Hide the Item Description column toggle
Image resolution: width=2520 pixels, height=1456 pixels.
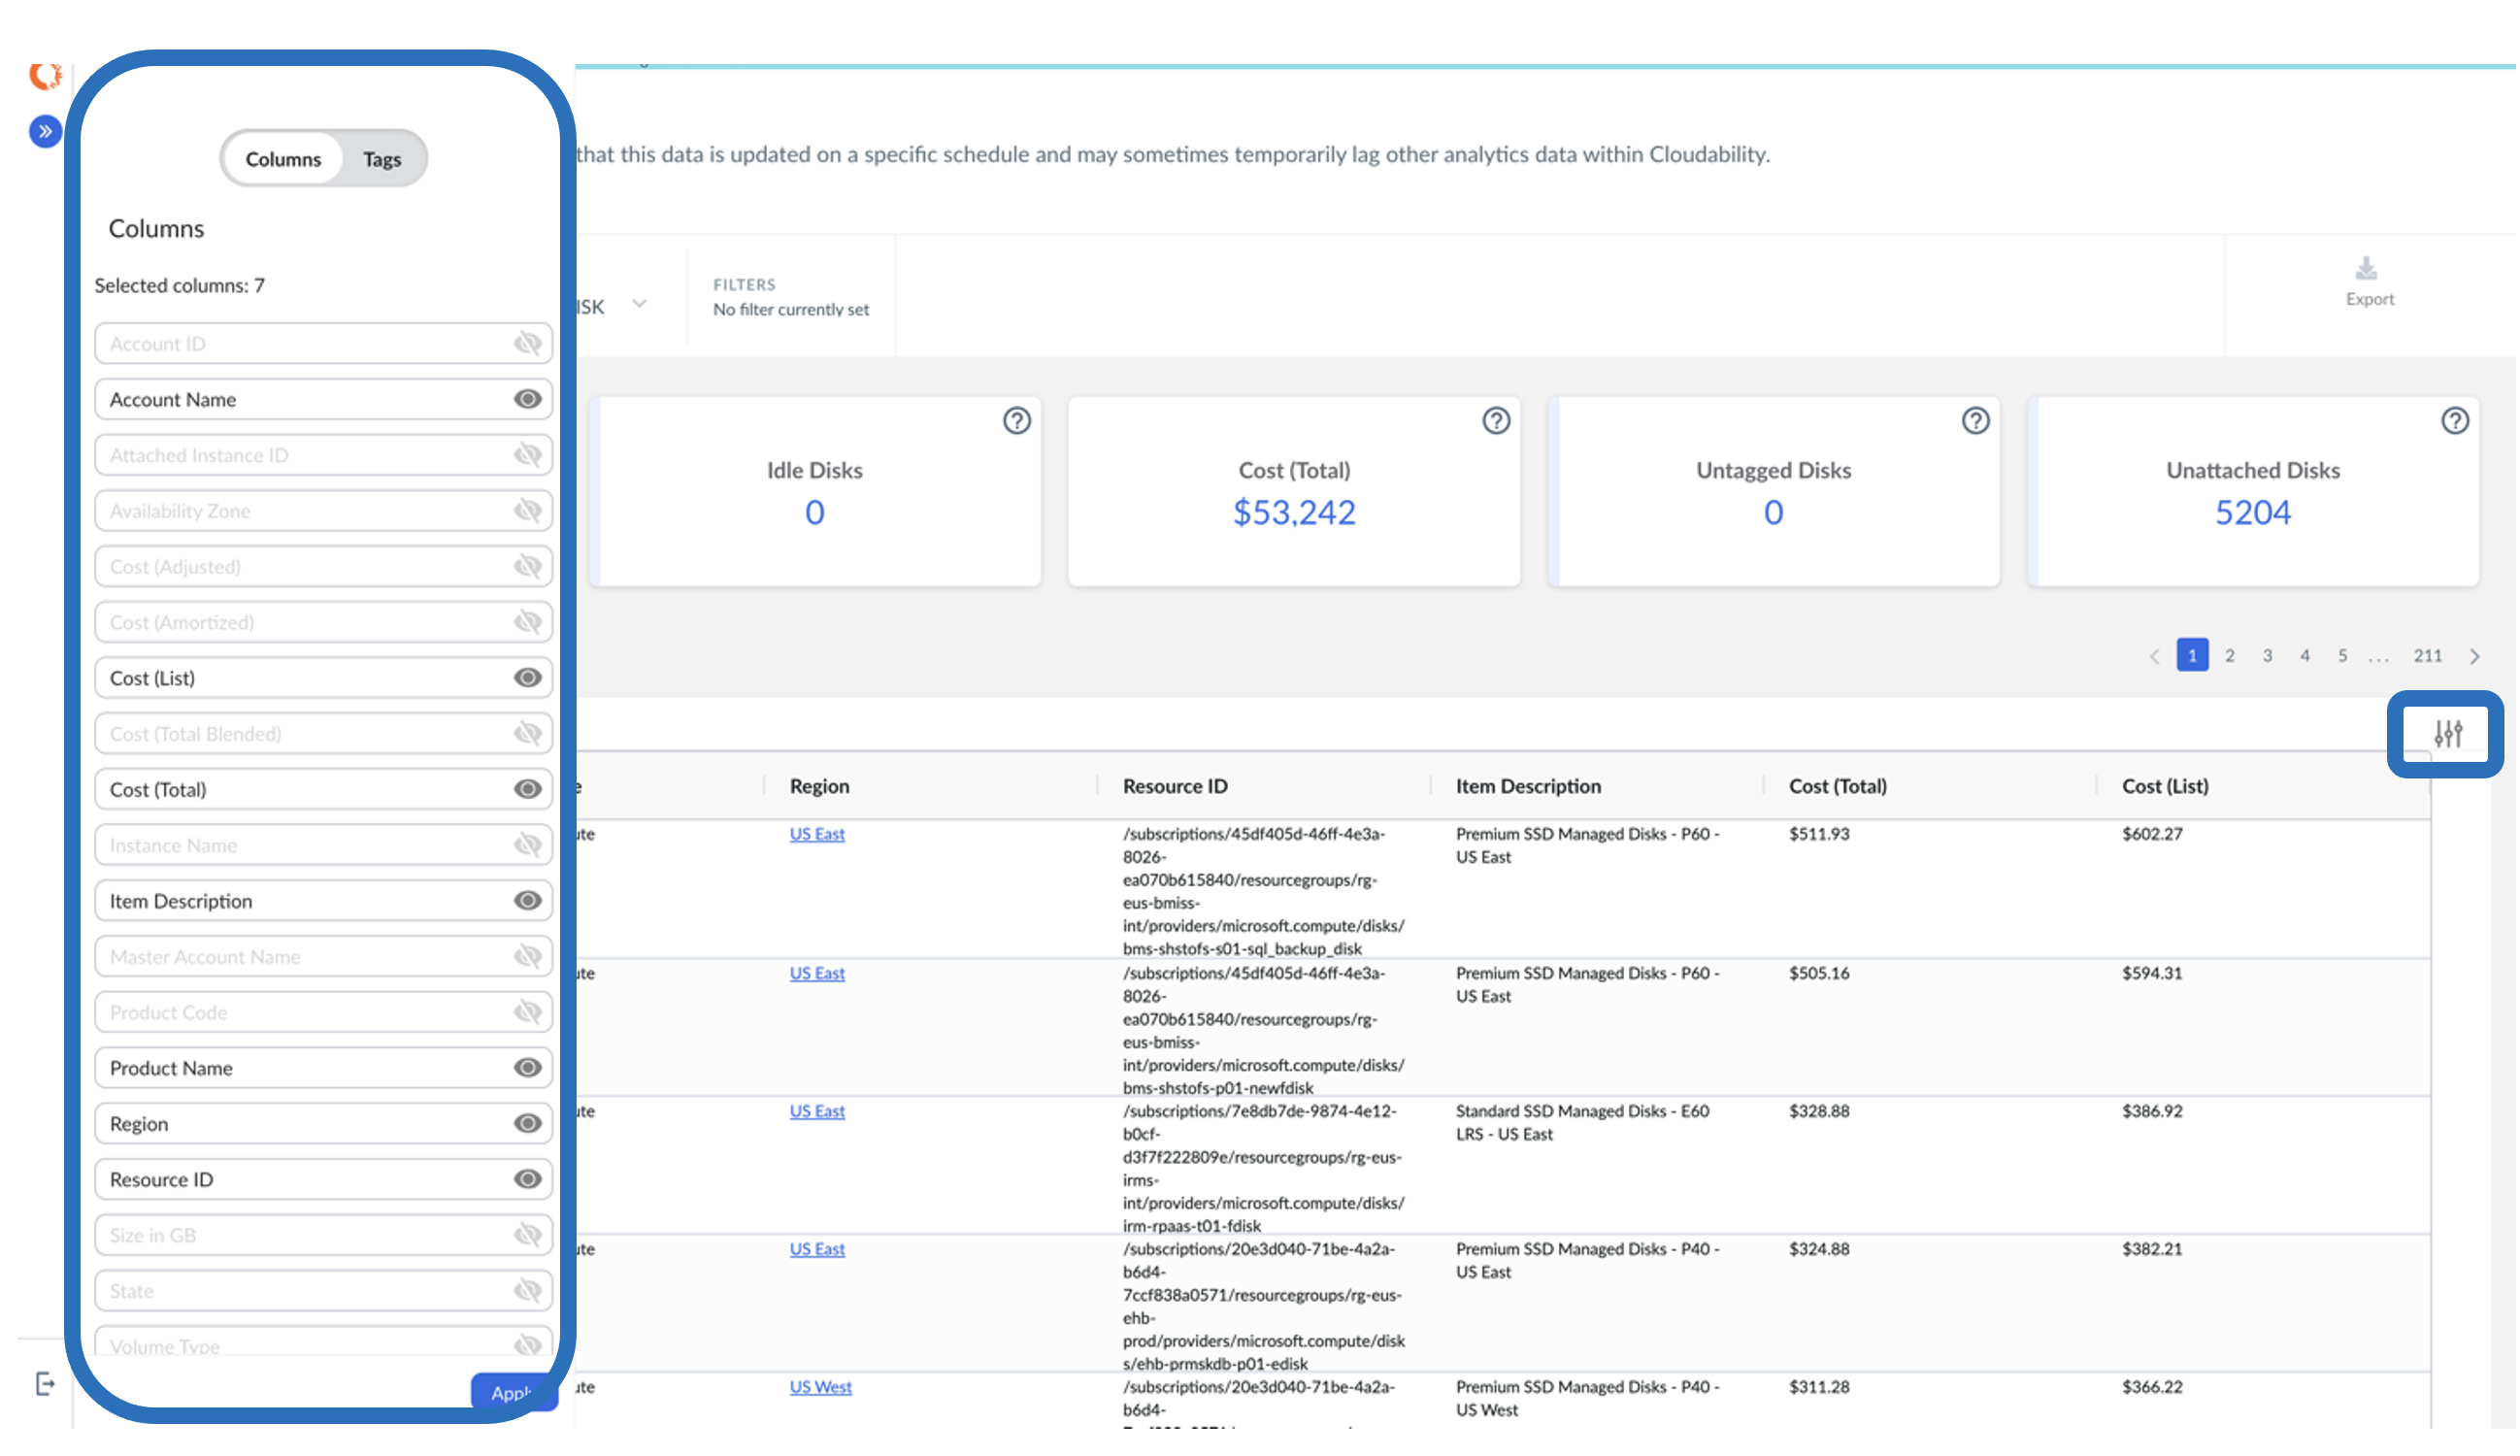tap(528, 901)
